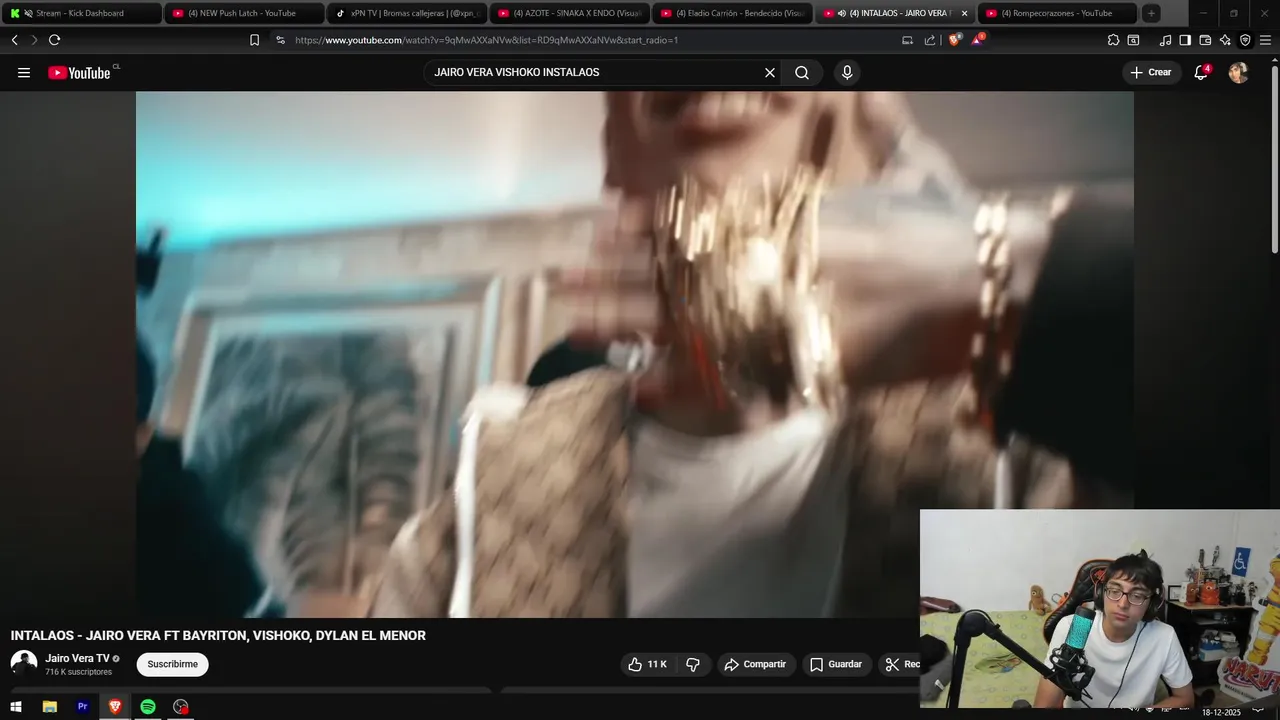The height and width of the screenshot is (720, 1280).
Task: Switch to the Stream - Kick Dashboard tab
Action: [x=80, y=13]
